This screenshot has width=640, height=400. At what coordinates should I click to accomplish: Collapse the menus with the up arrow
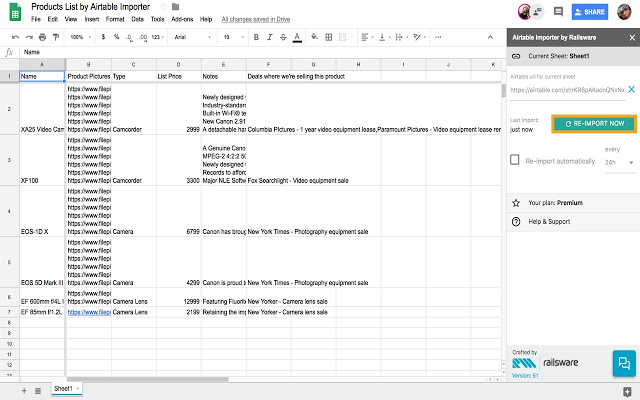tap(490, 37)
